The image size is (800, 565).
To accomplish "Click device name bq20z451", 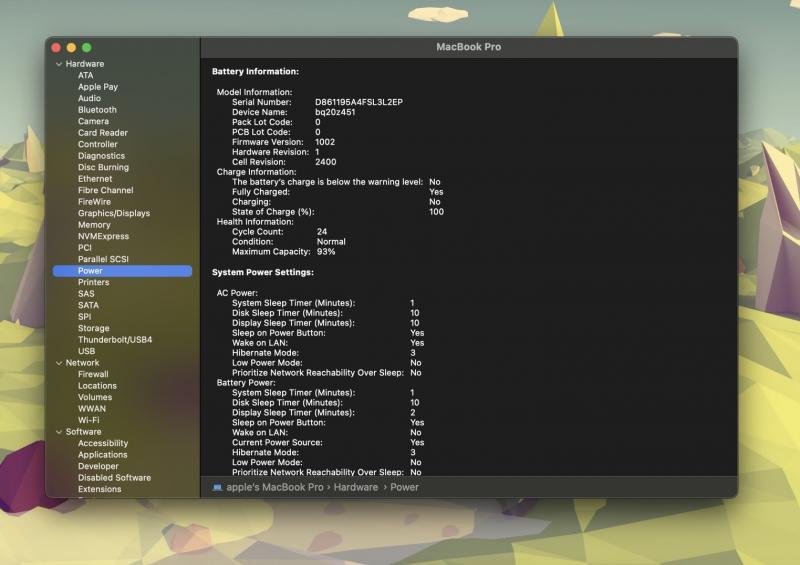I will point(335,112).
